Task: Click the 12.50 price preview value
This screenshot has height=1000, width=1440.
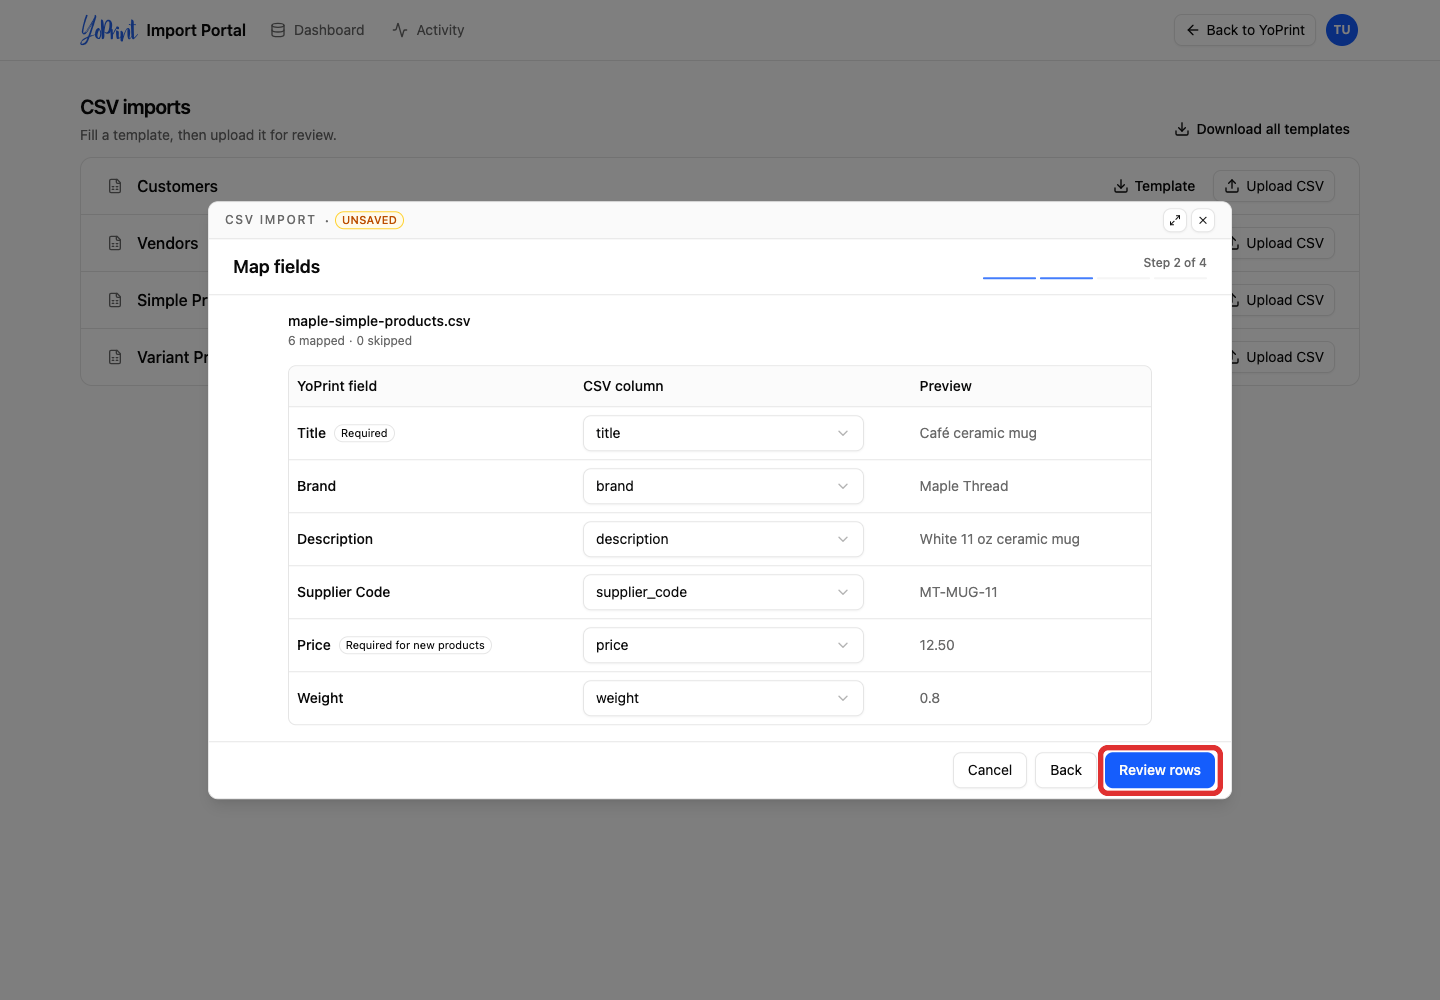Action: coord(937,645)
